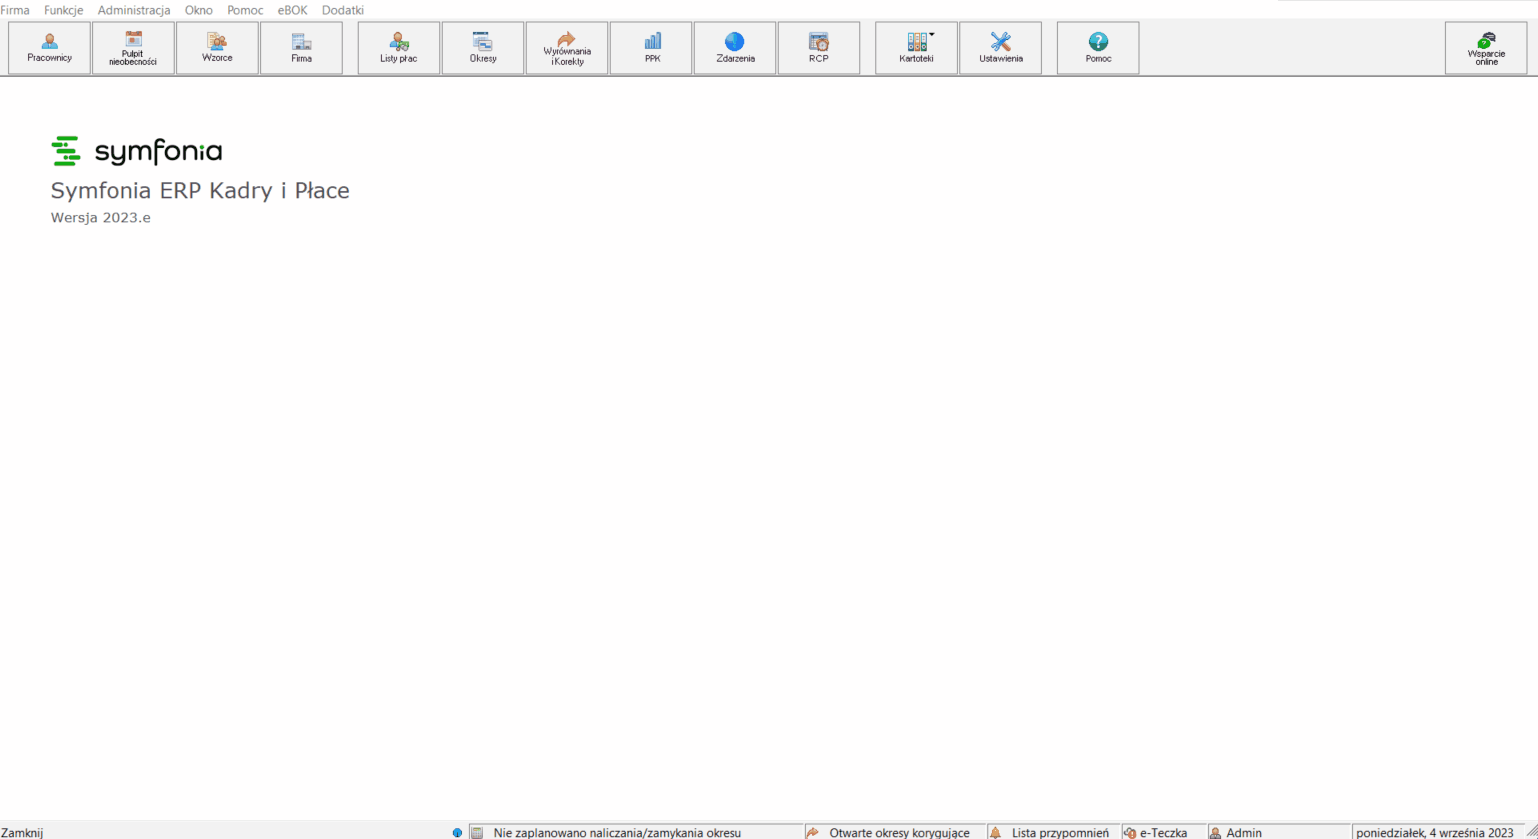1538x839 pixels.
Task: Click the date 'poniedziałek, 4 września 2023'
Action: [1434, 832]
